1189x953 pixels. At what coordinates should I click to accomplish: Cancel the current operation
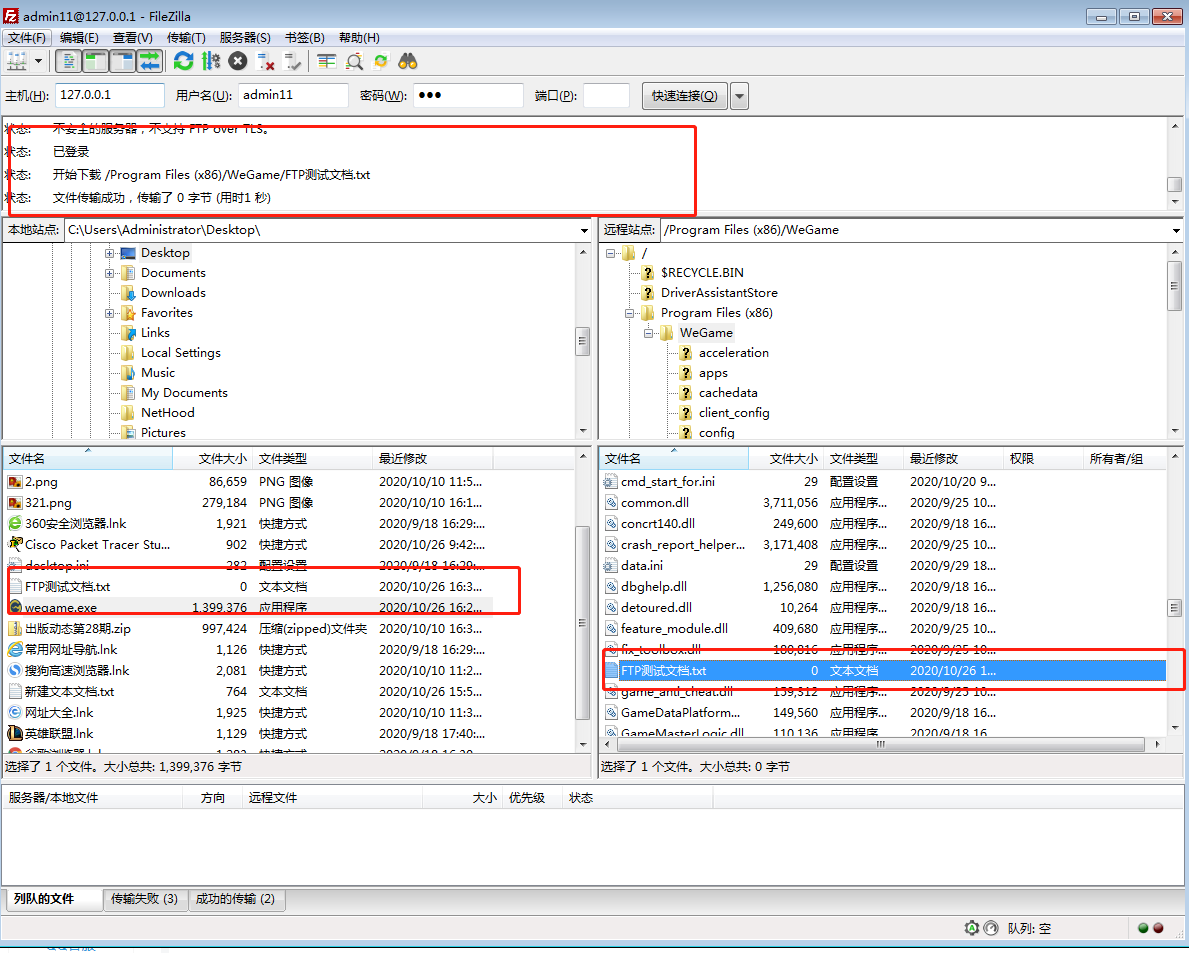tap(237, 61)
